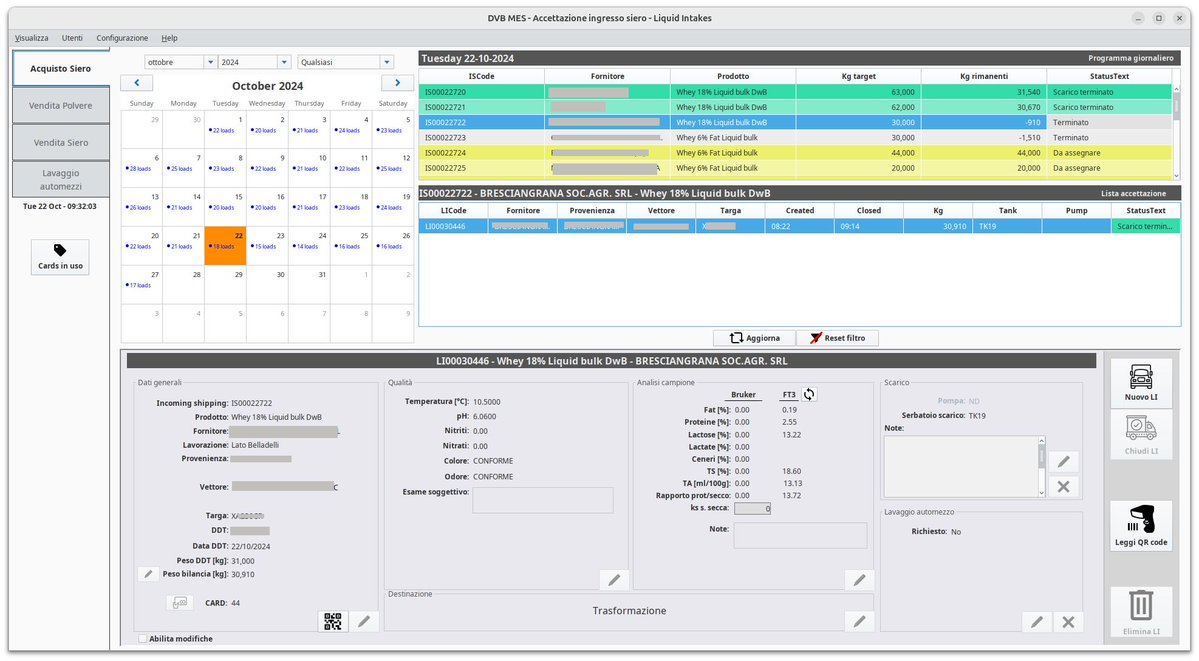
Task: Open the Cards in uso tag button
Action: pos(60,257)
